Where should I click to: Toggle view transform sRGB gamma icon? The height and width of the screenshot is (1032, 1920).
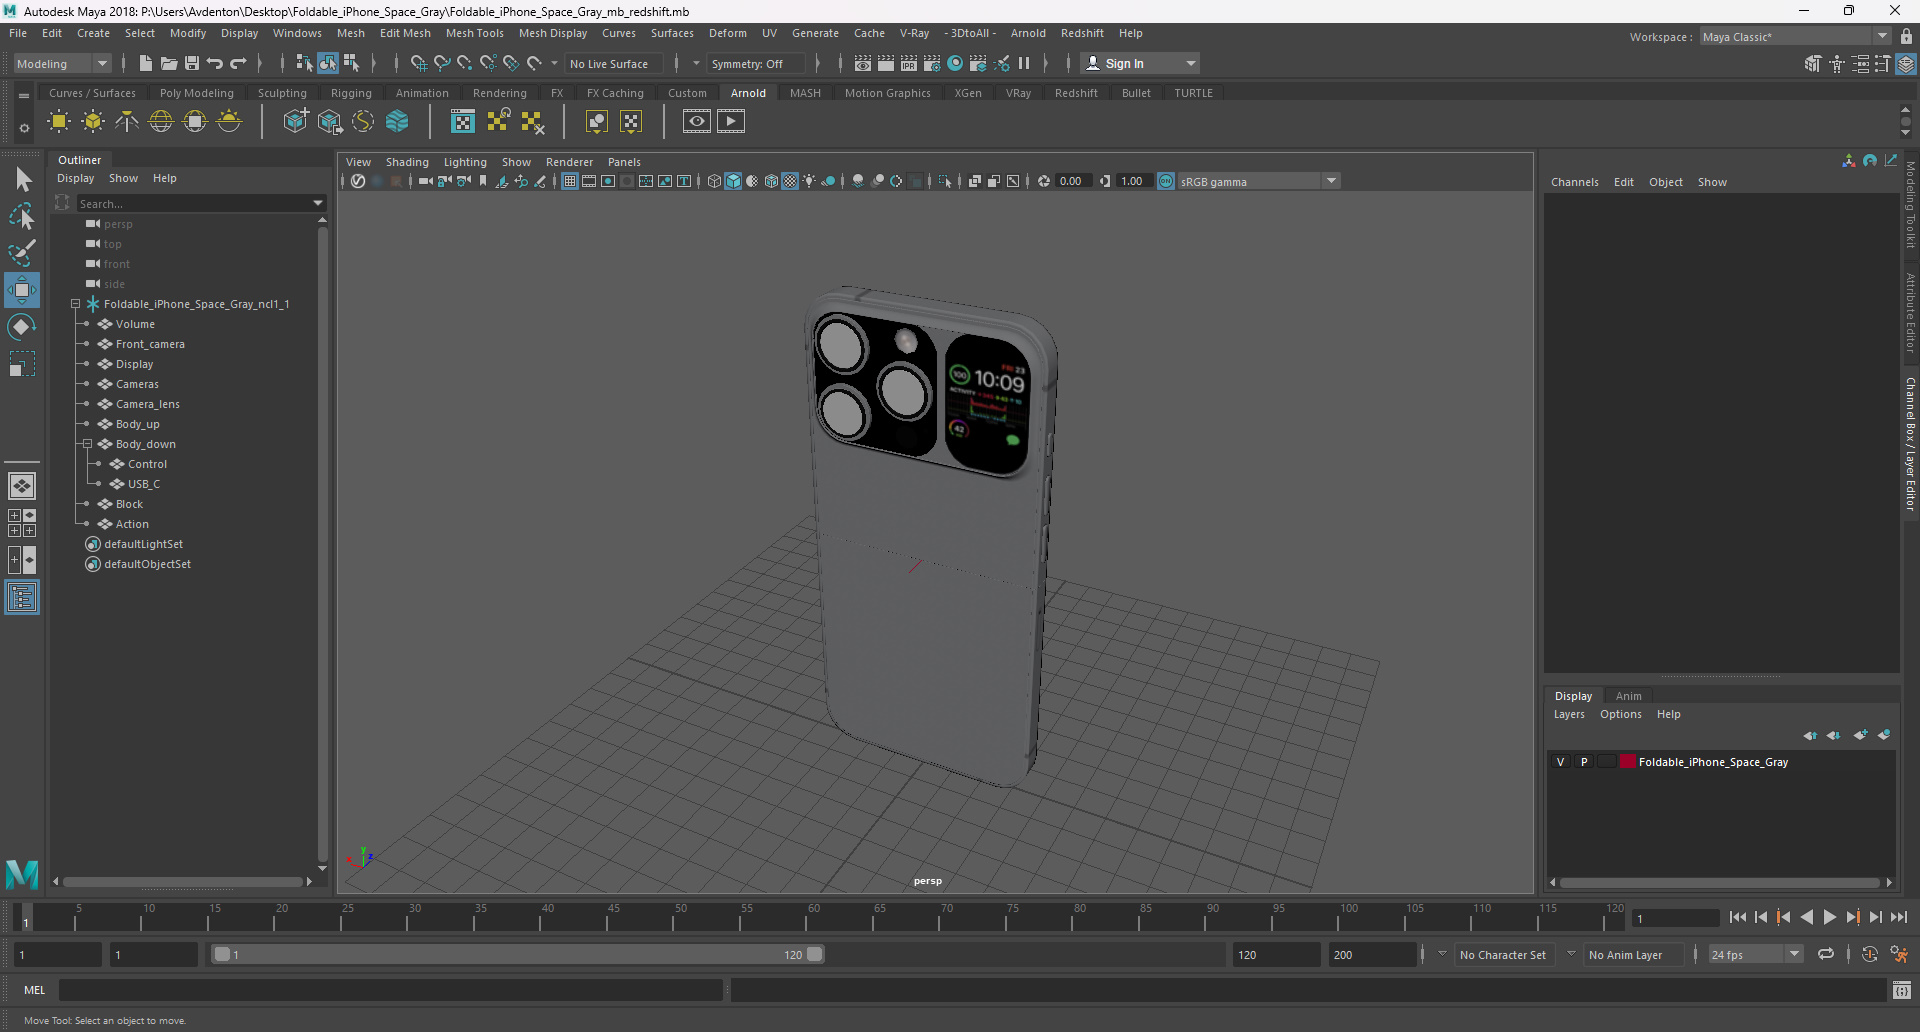tap(1166, 181)
